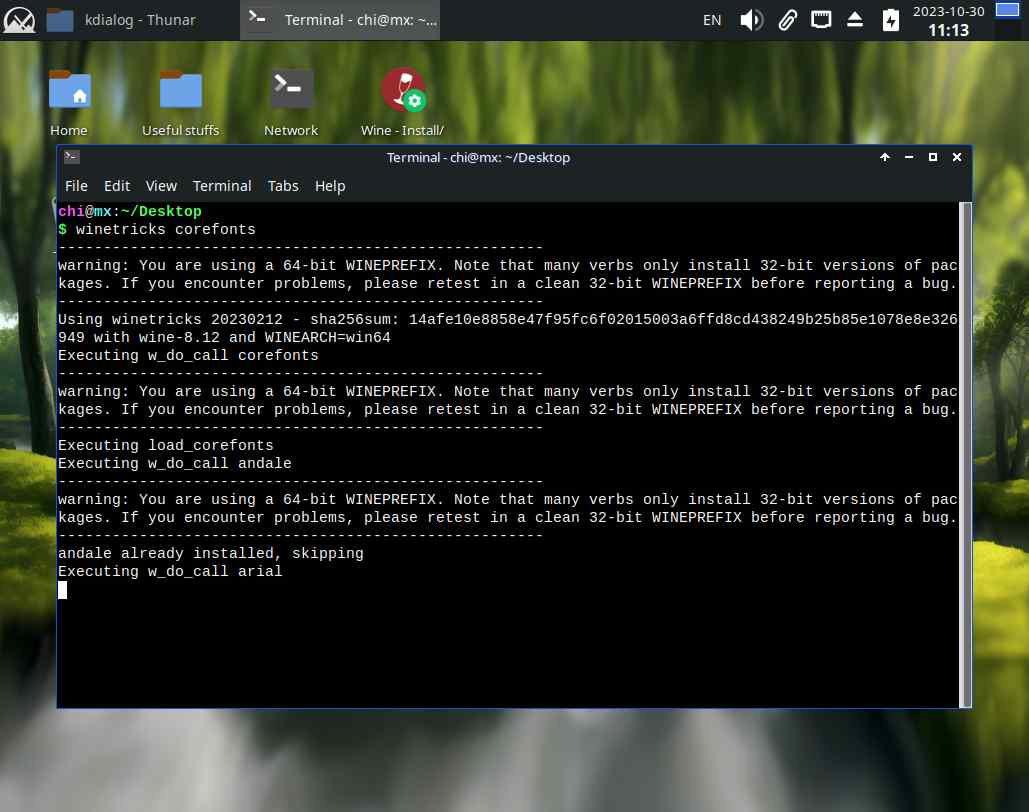Open the volume speaker tray icon
The height and width of the screenshot is (812, 1029).
click(751, 20)
